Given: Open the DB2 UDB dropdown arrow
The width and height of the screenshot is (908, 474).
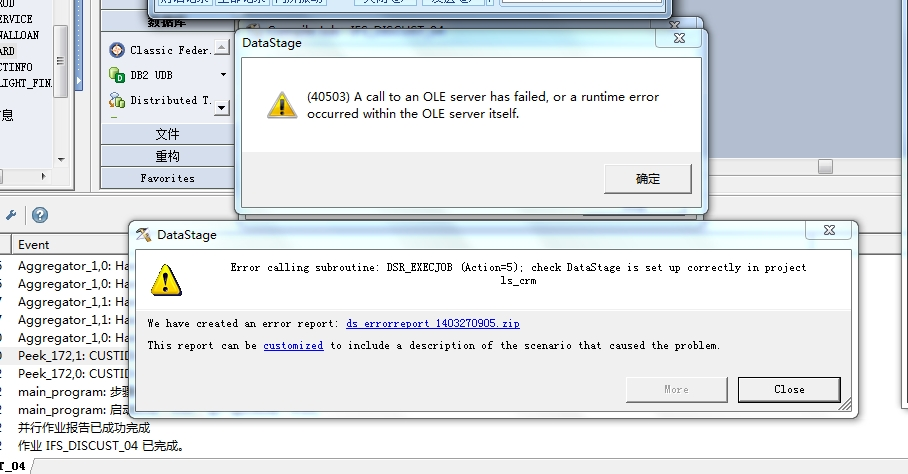Looking at the screenshot, I should [x=223, y=75].
